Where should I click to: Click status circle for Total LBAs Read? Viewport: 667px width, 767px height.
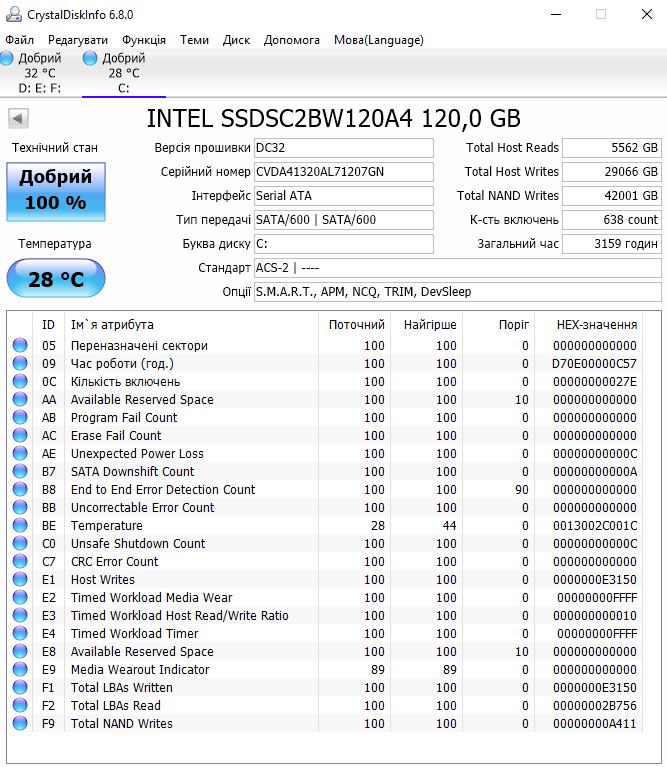point(20,705)
